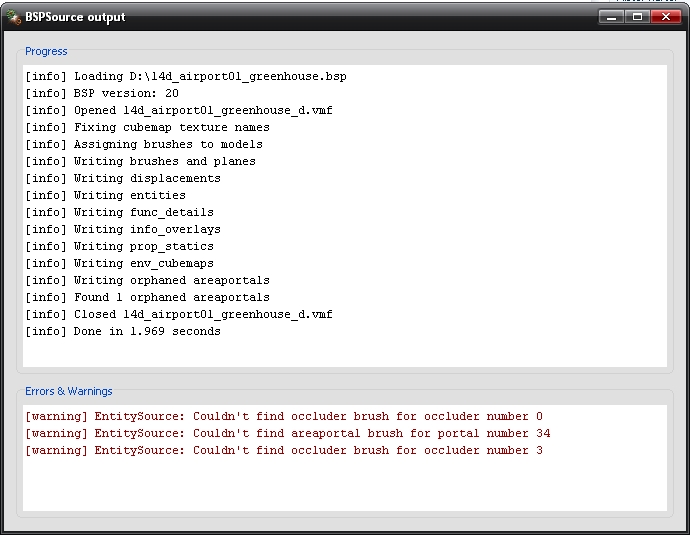The height and width of the screenshot is (535, 690).
Task: Click the Opened l4d_airport01_greenhouse_d.vmf line
Action: 179,110
